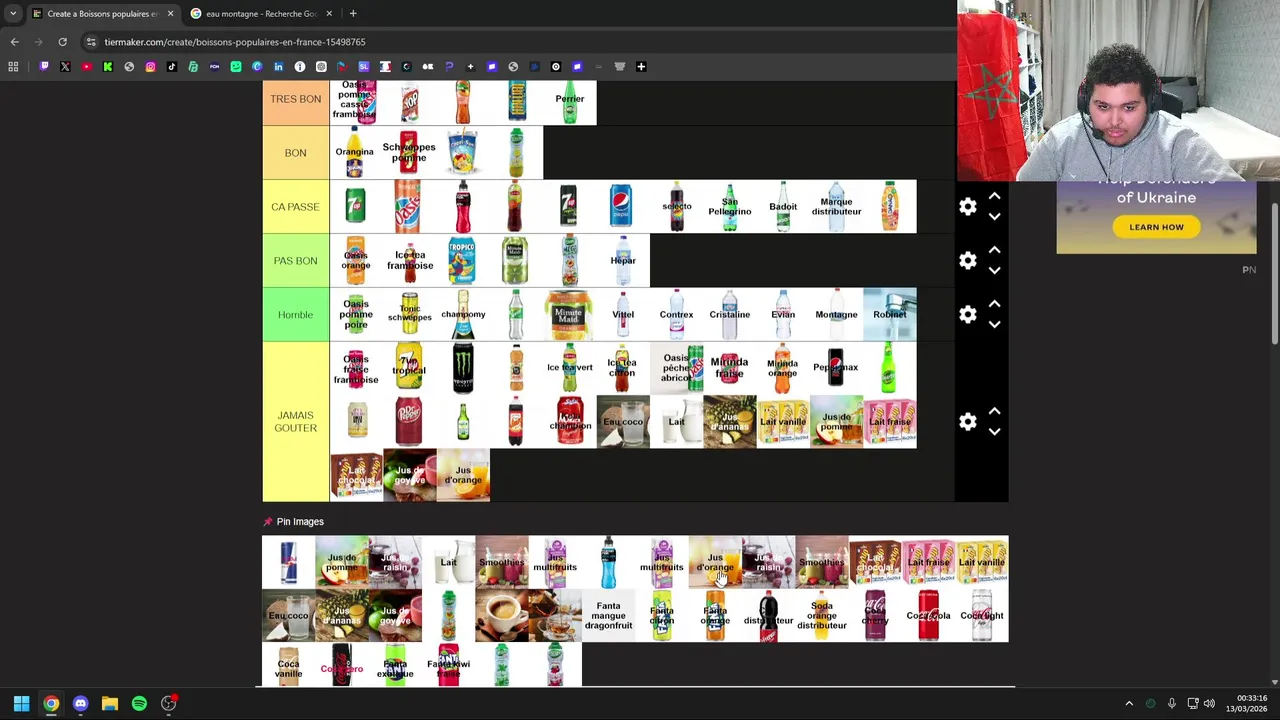Open settings gear for JAMAIS GOUTER tier
The width and height of the screenshot is (1280, 720).
pos(968,422)
